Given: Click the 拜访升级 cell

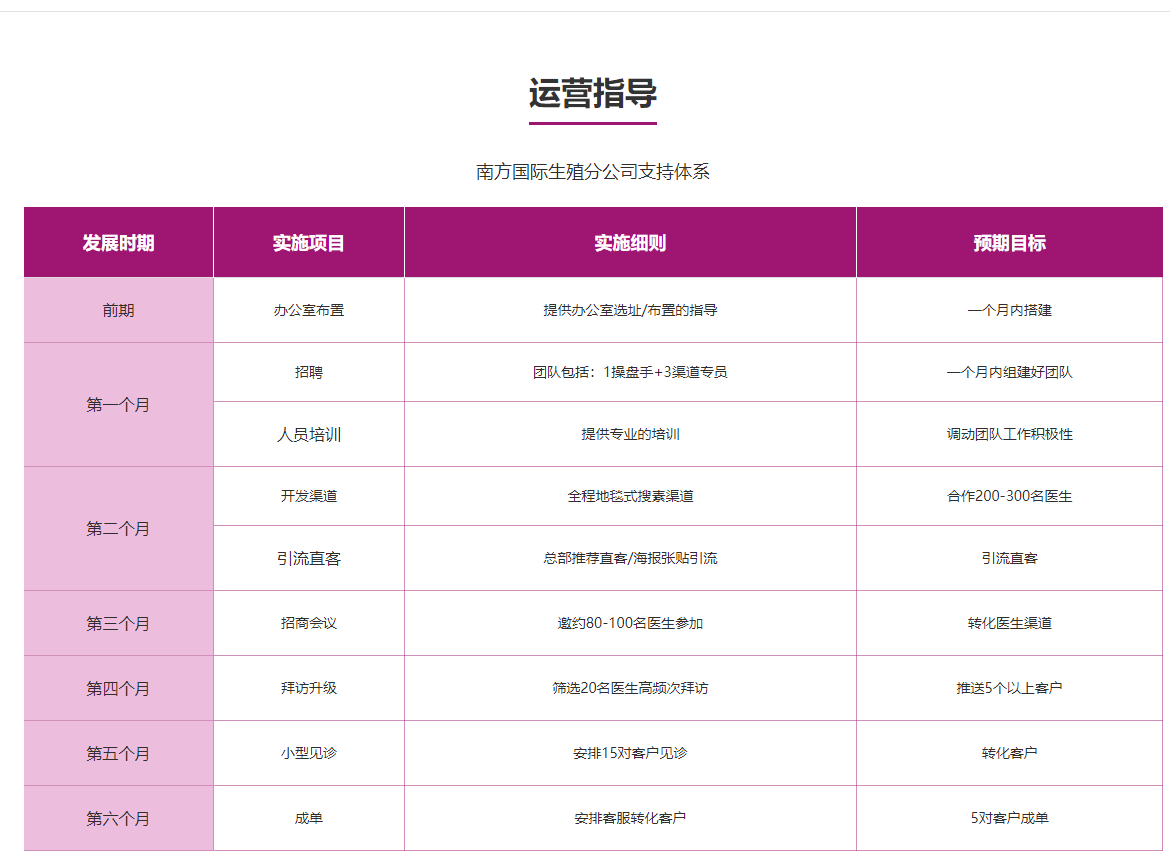Looking at the screenshot, I should pos(307,687).
